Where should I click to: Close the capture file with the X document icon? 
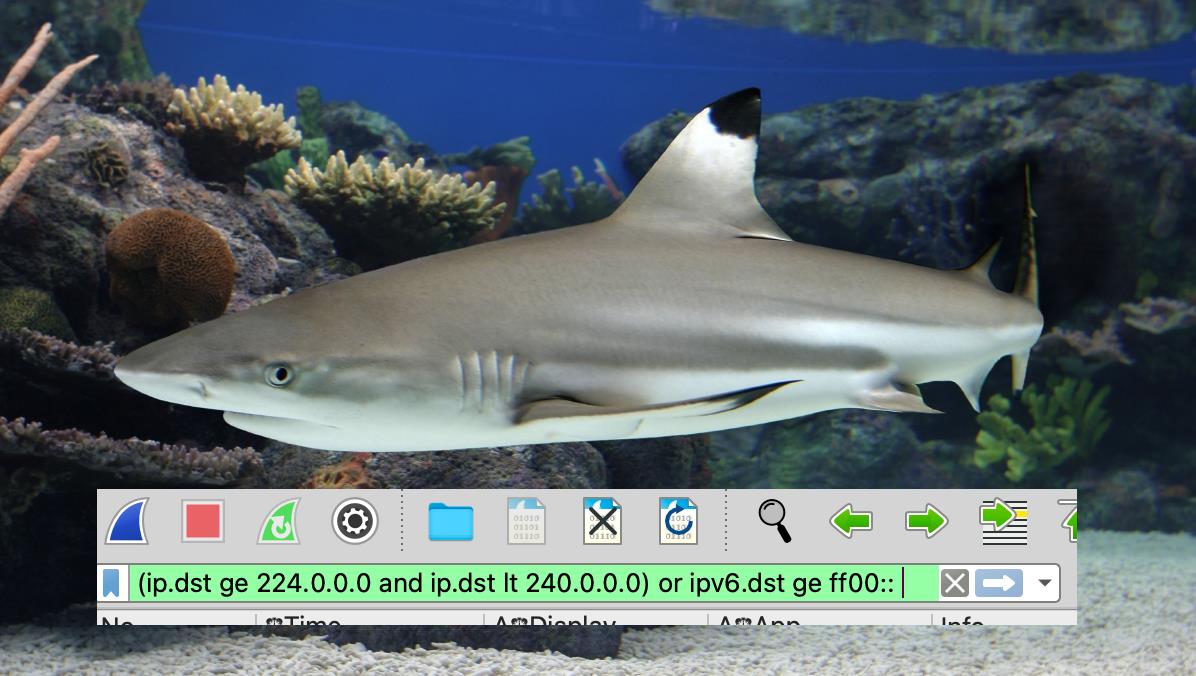coord(603,521)
